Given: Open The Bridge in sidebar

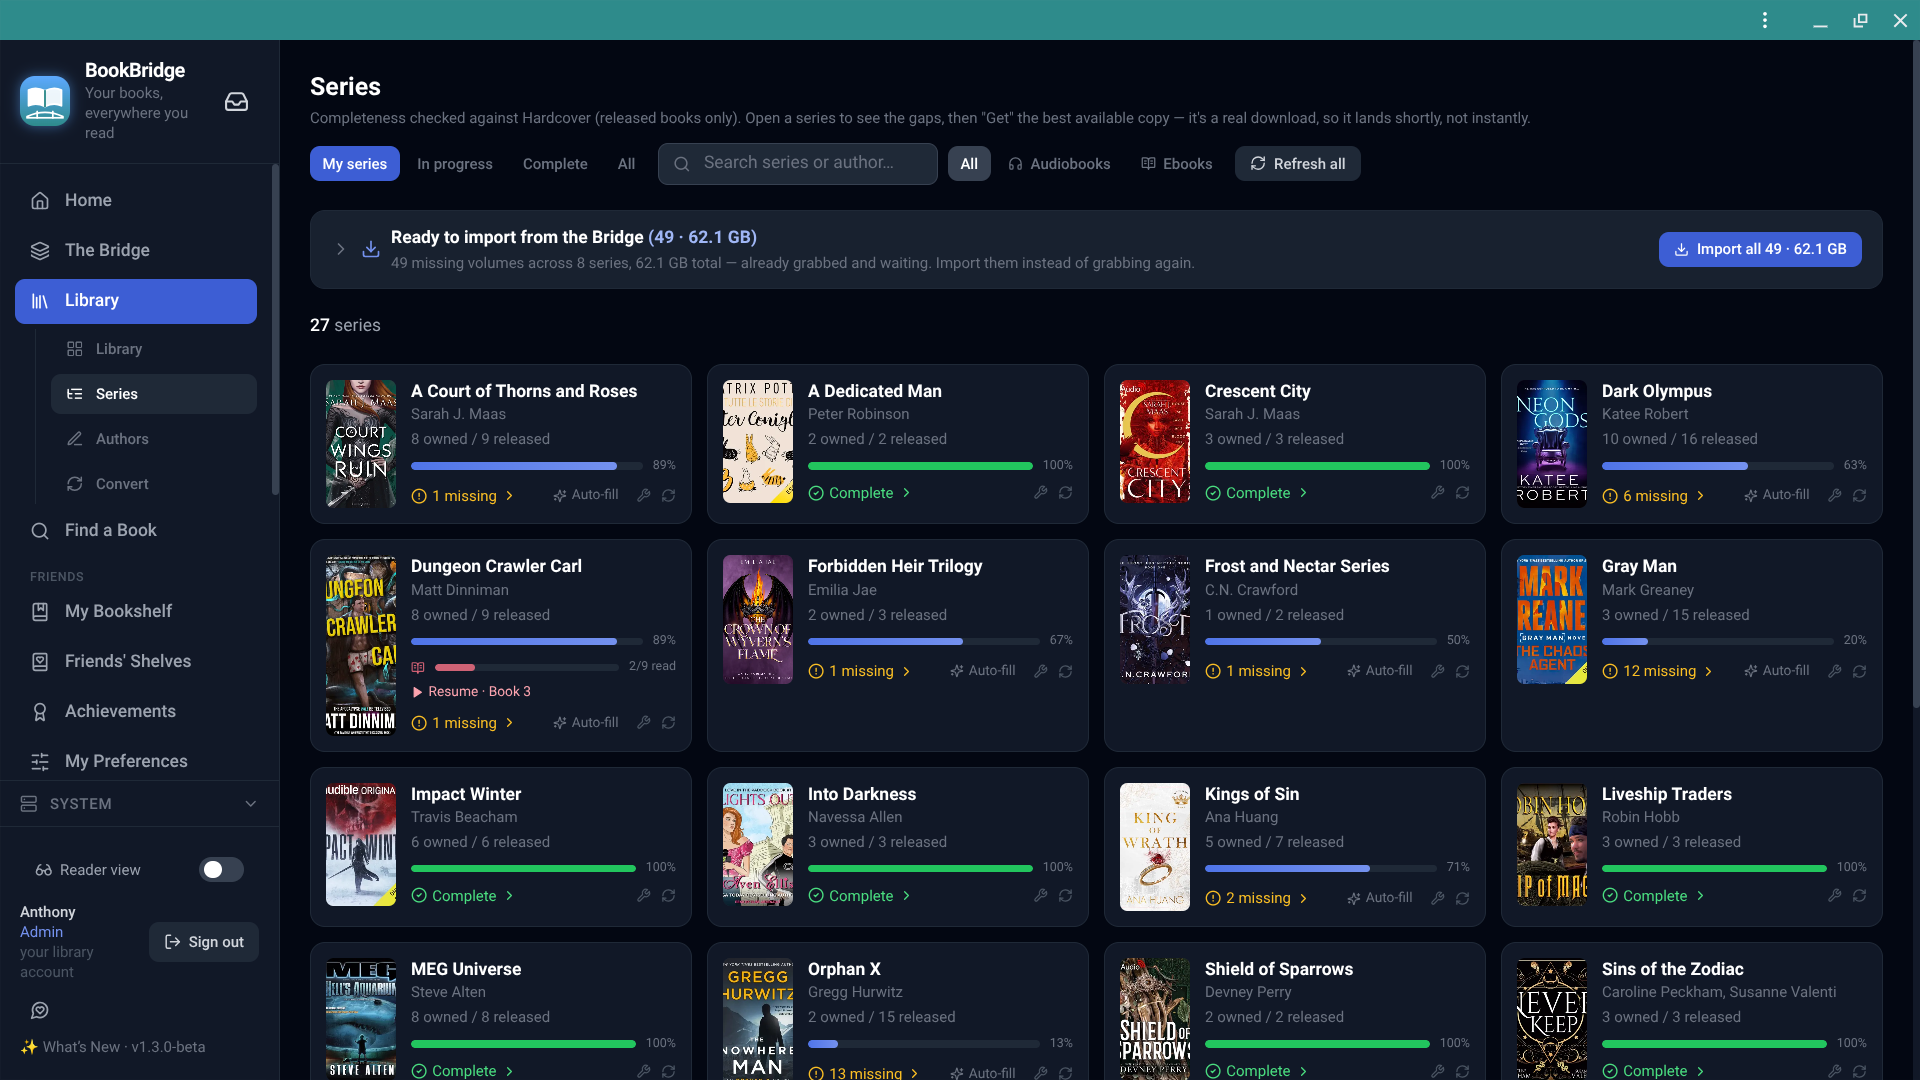Looking at the screenshot, I should click(136, 251).
